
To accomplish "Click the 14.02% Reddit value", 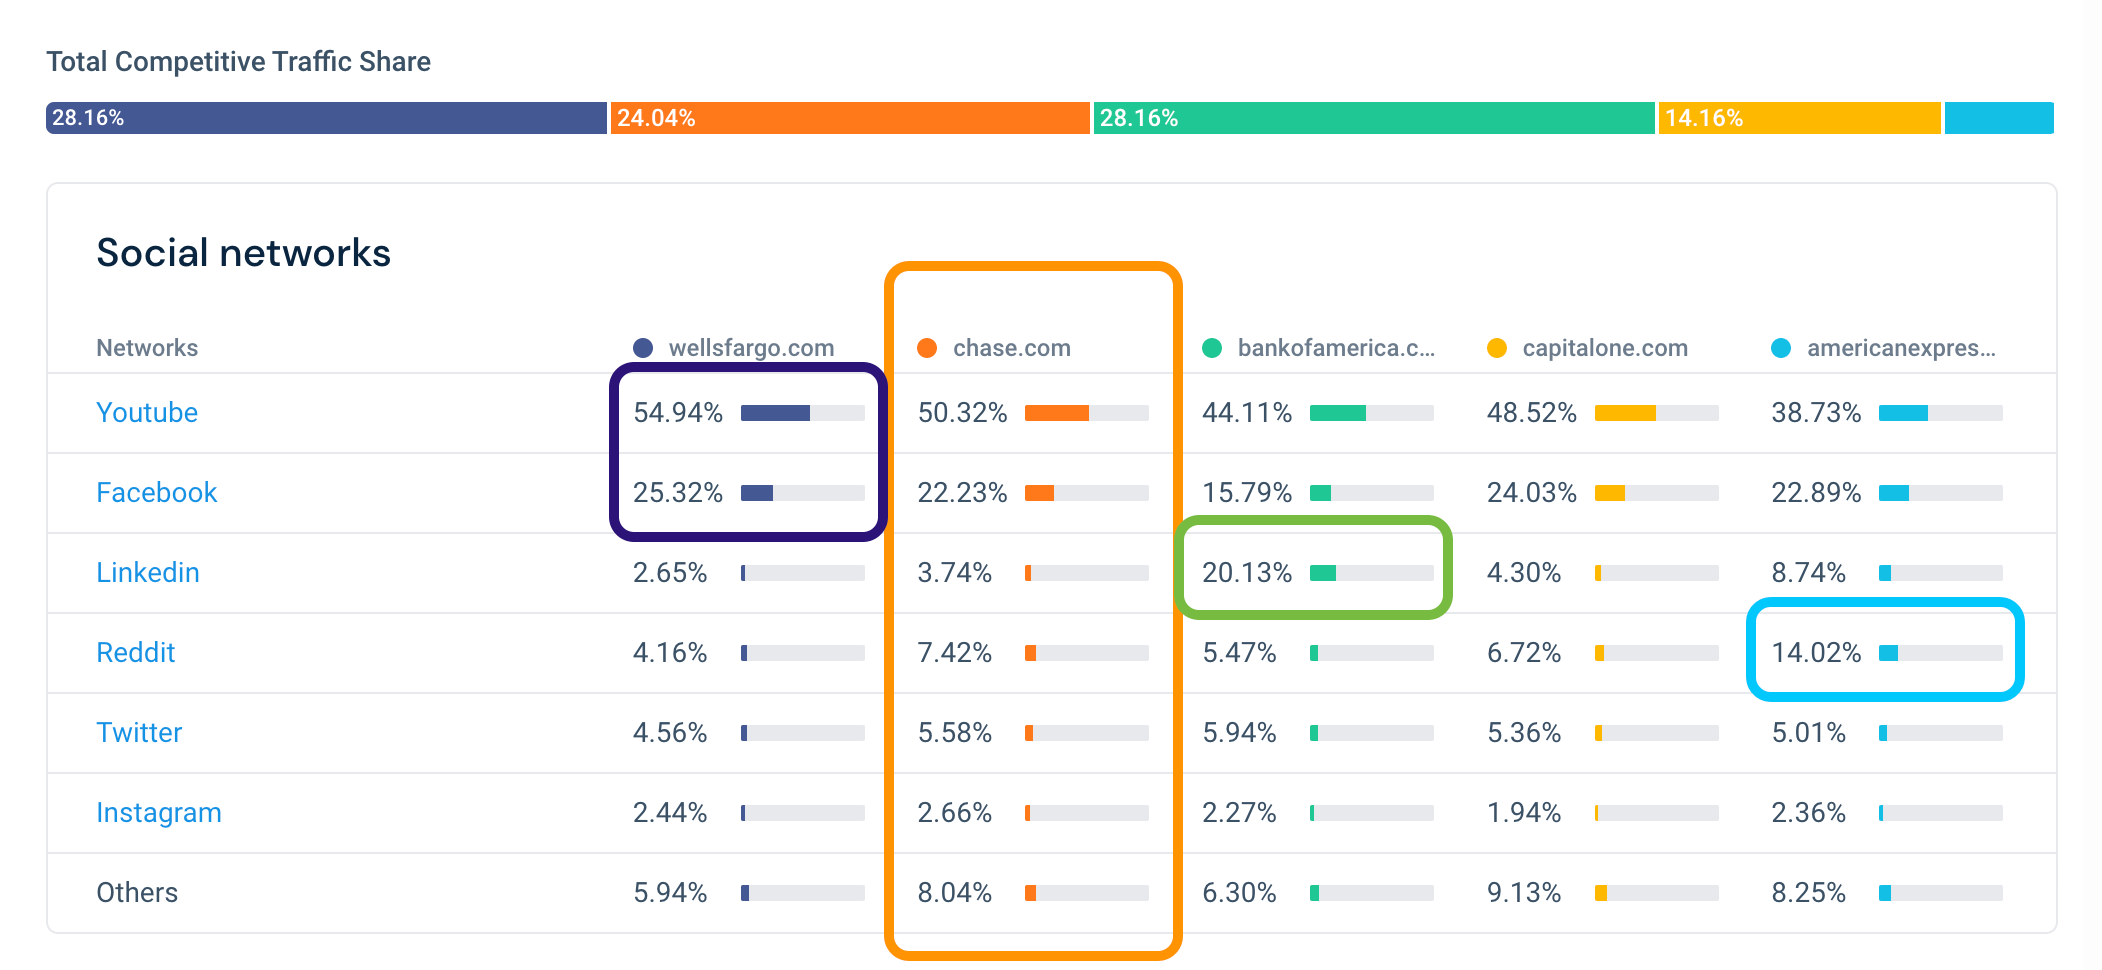I will [x=1816, y=652].
